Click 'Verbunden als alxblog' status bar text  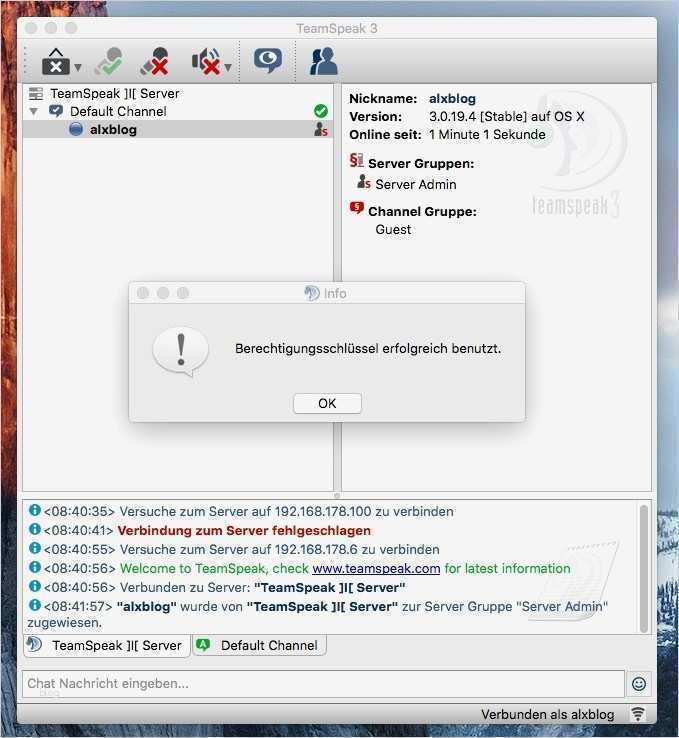click(548, 714)
